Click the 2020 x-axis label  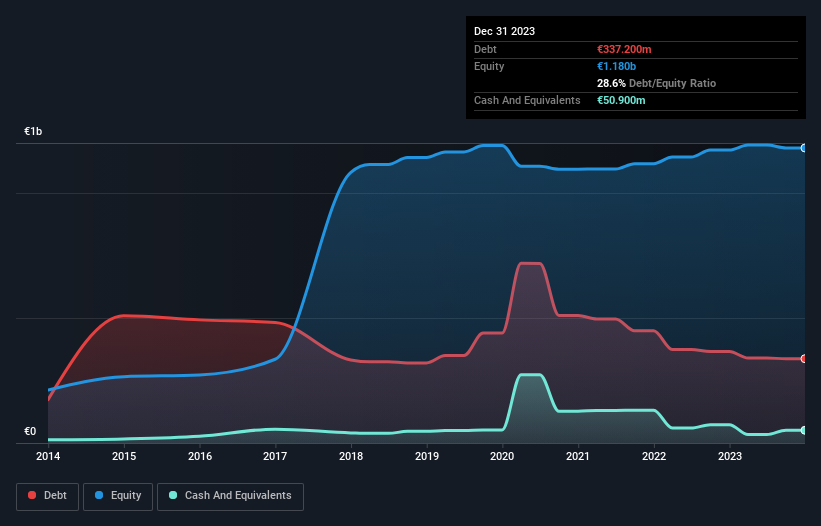pos(502,456)
